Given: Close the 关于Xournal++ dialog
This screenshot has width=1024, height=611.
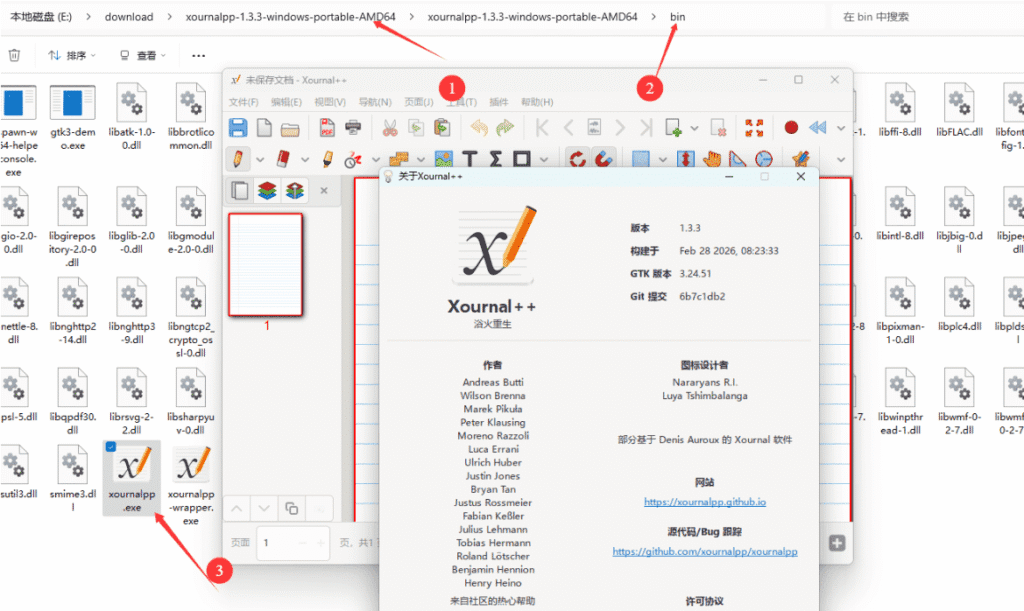Looking at the screenshot, I should coord(801,176).
